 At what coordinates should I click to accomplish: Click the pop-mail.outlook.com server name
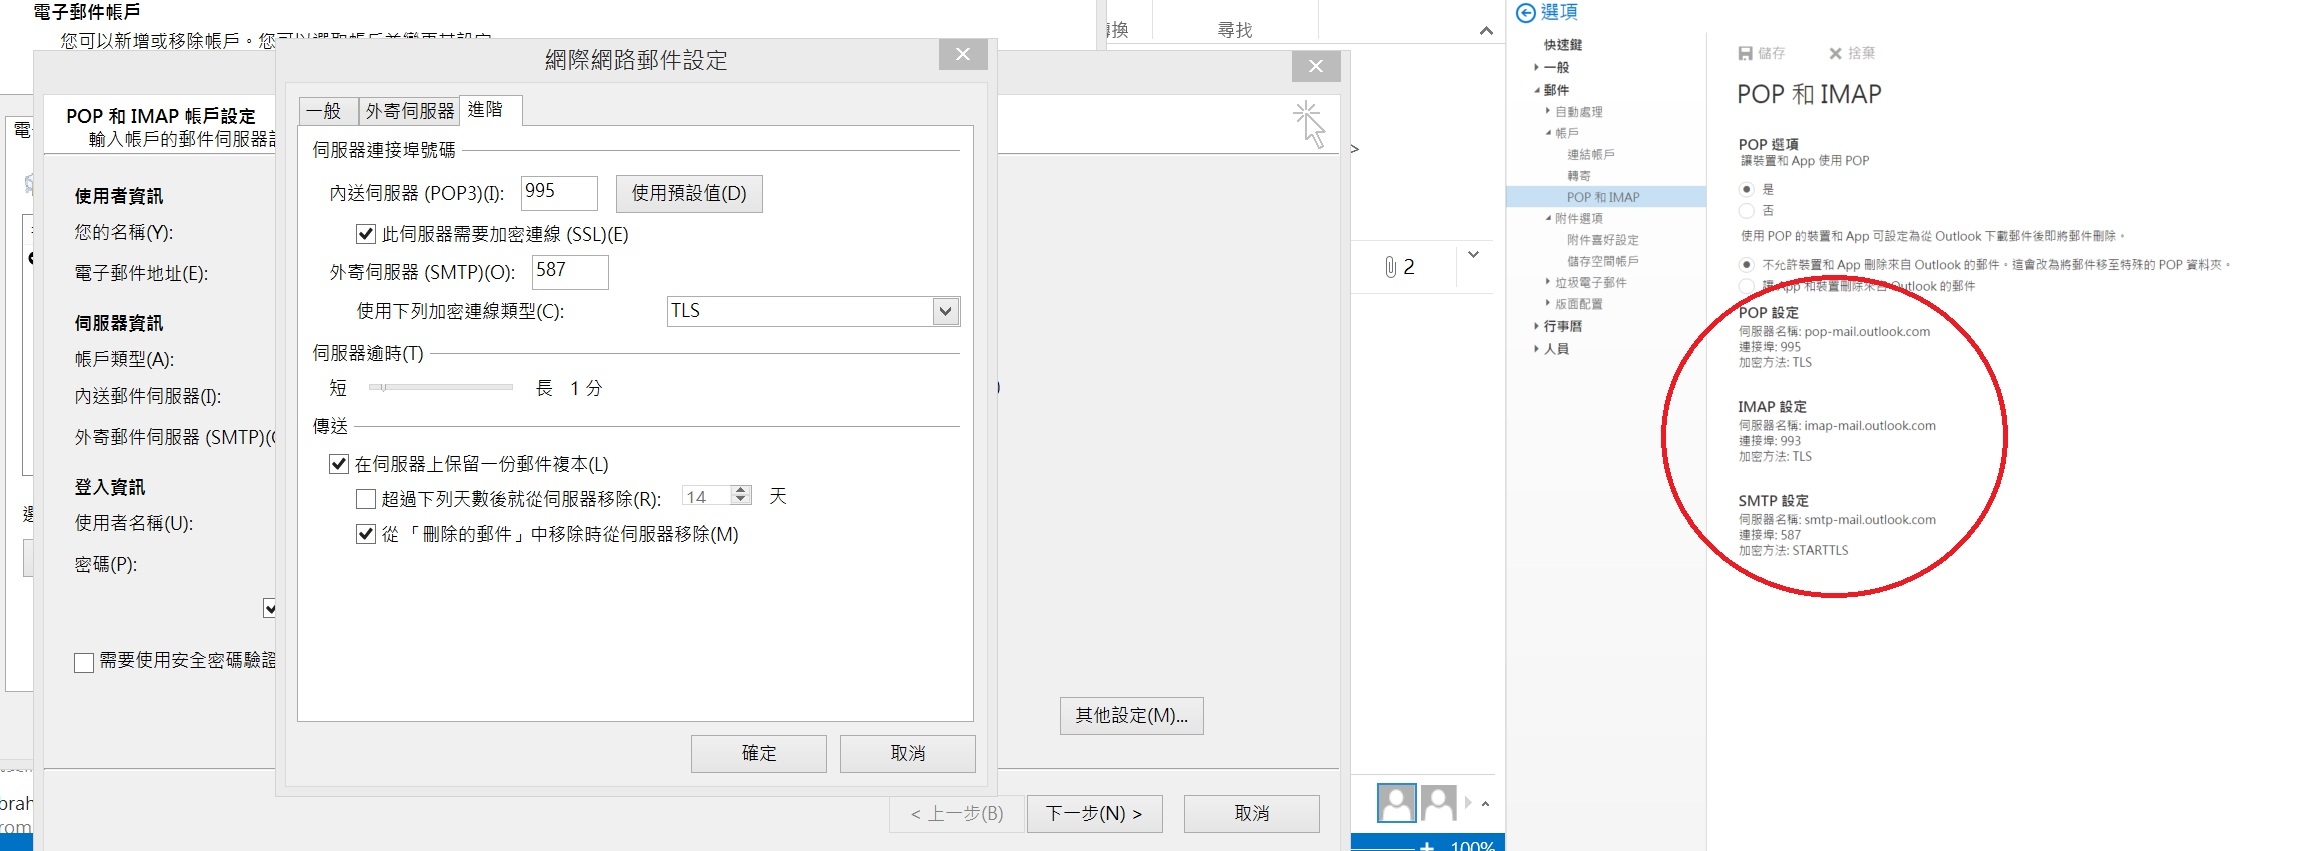pos(1867,332)
